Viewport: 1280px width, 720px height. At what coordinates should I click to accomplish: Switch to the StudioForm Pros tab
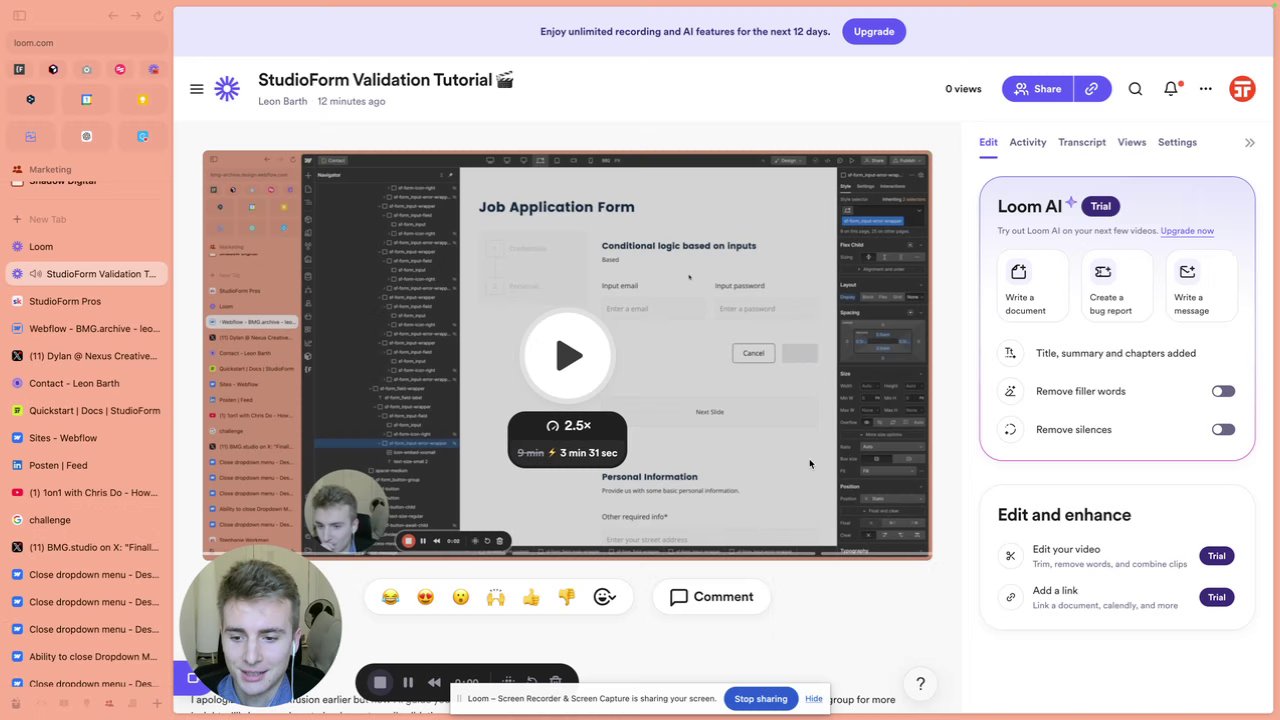pyautogui.click(x=87, y=301)
